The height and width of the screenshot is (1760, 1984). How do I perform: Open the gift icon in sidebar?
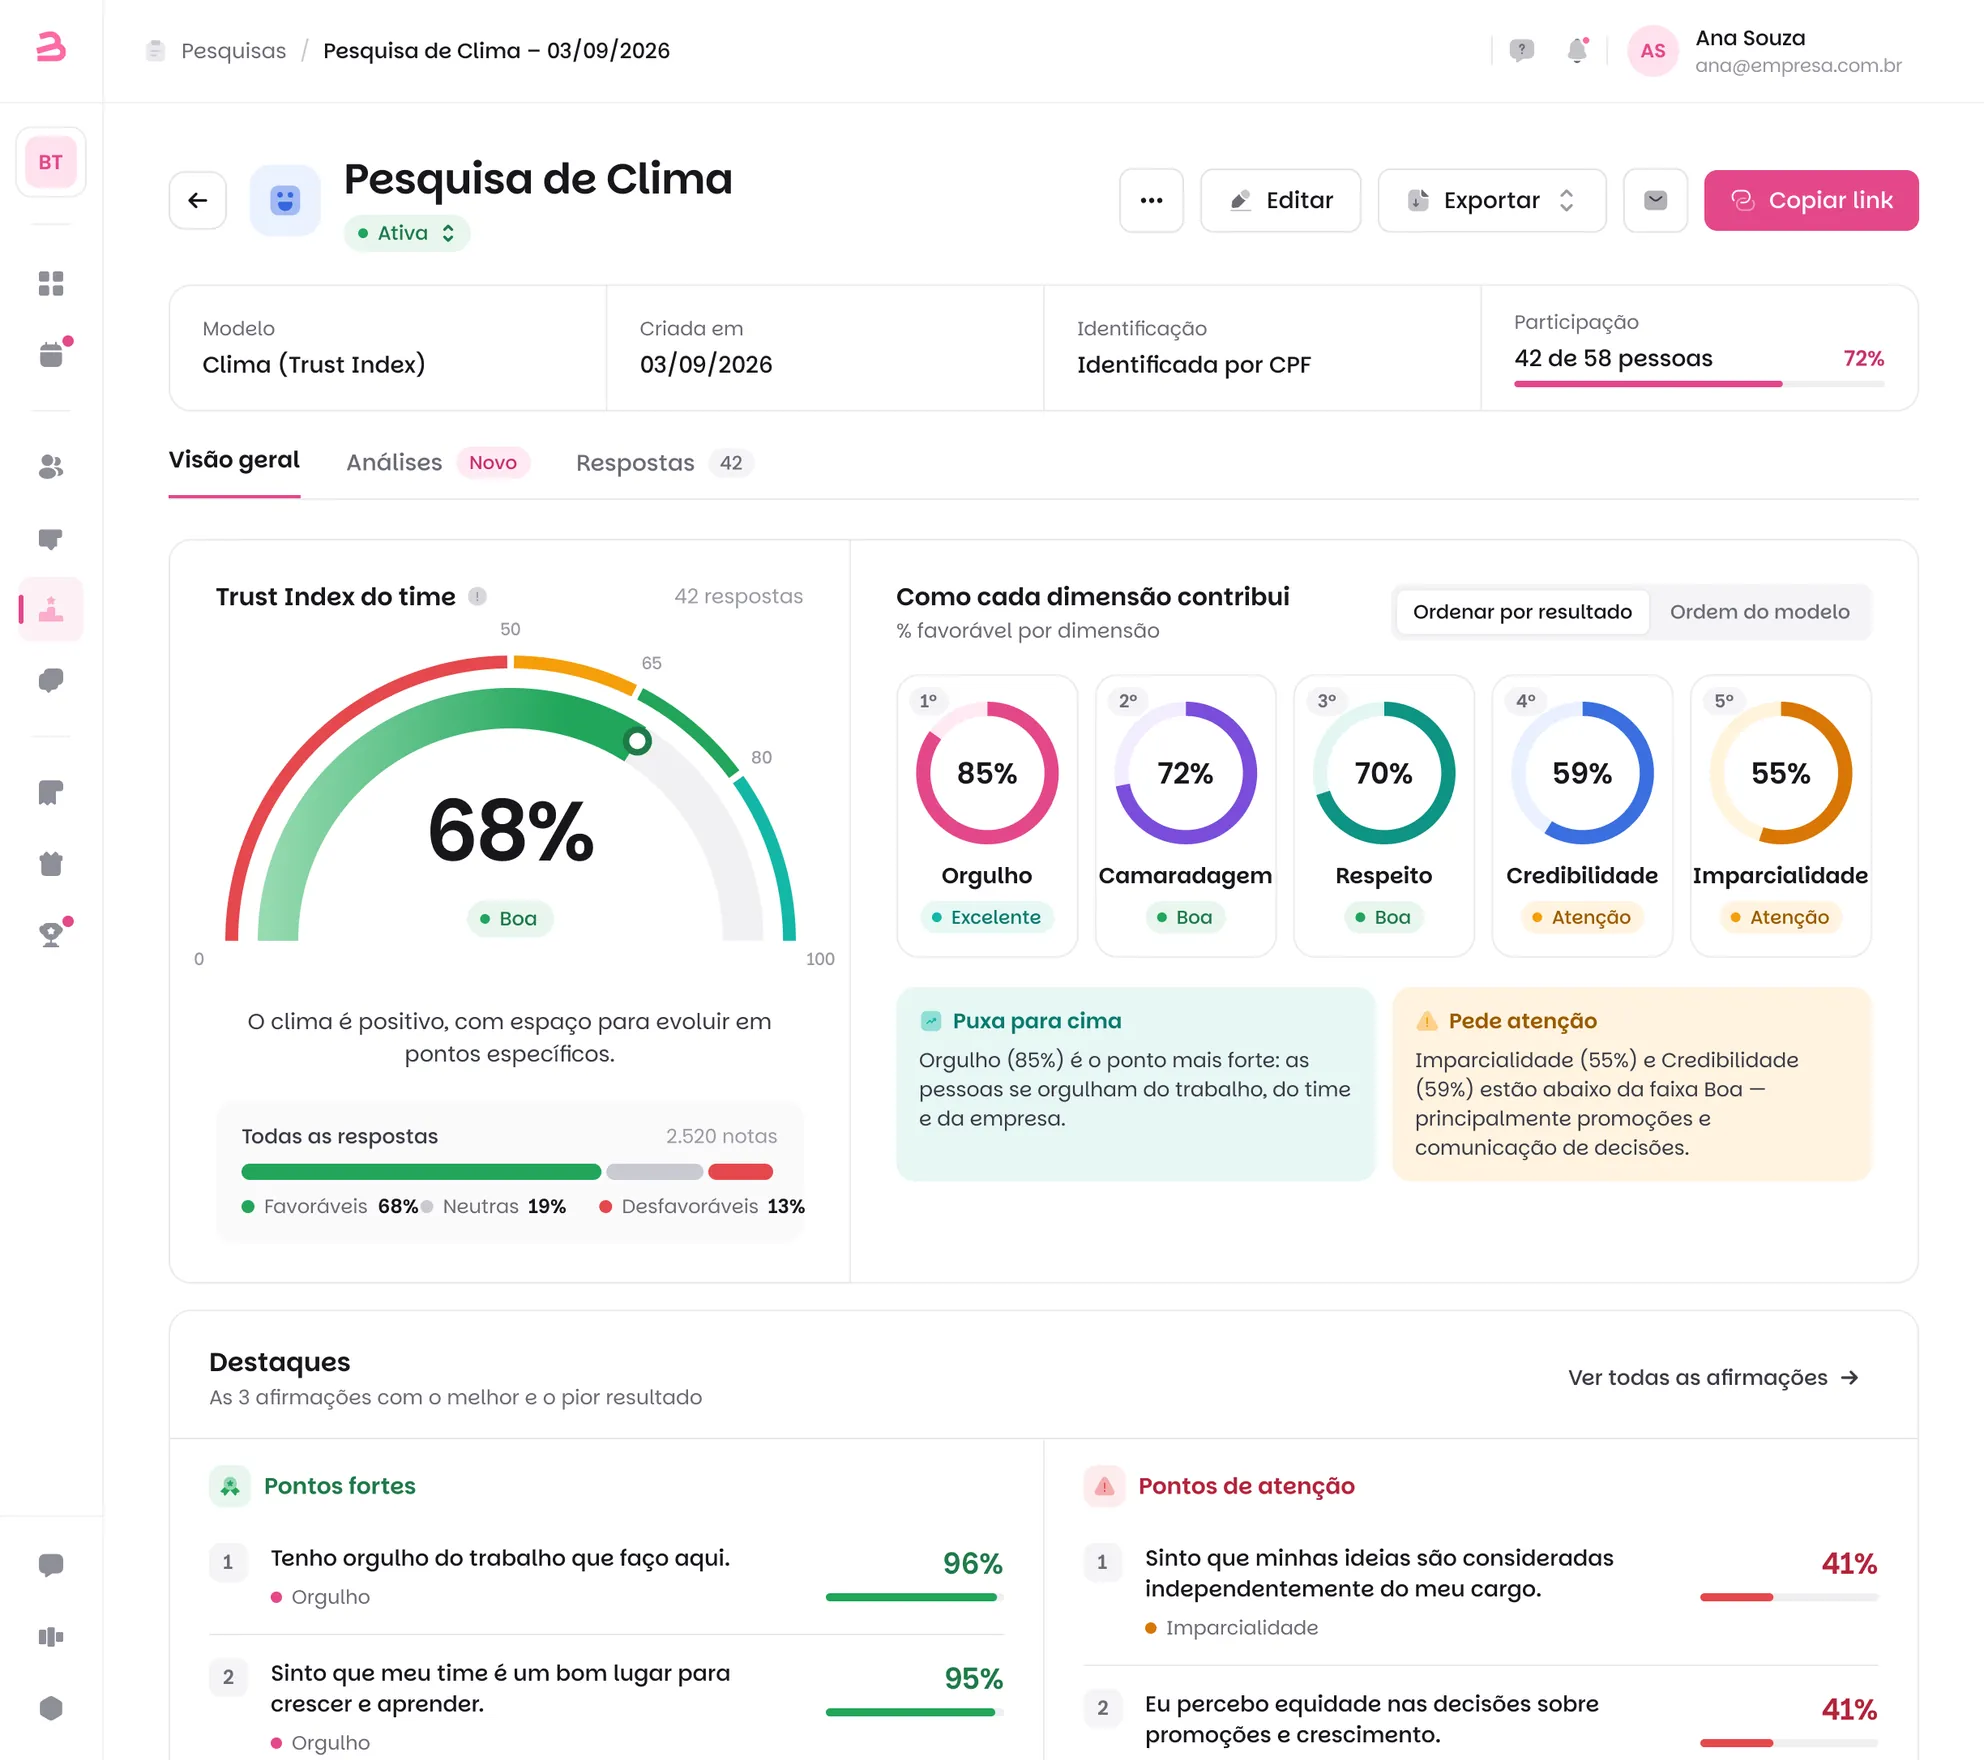pos(51,864)
